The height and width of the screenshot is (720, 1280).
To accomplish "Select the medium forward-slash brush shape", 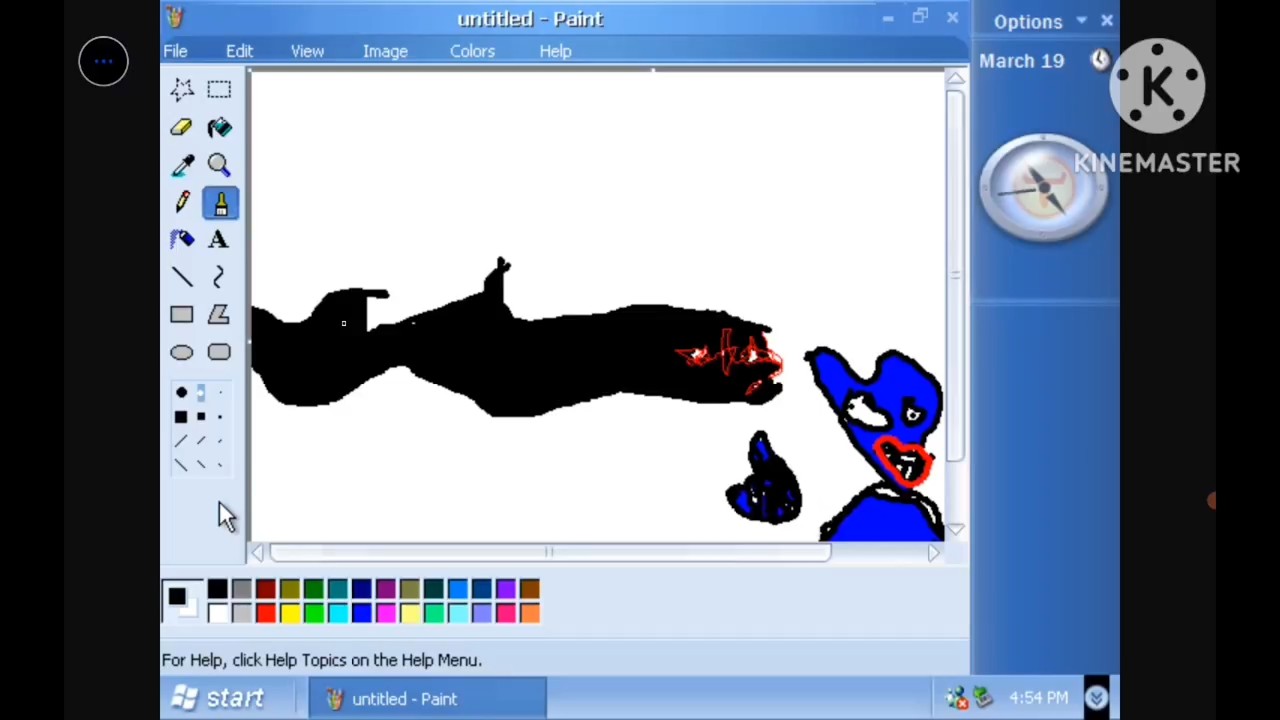I will click(201, 441).
